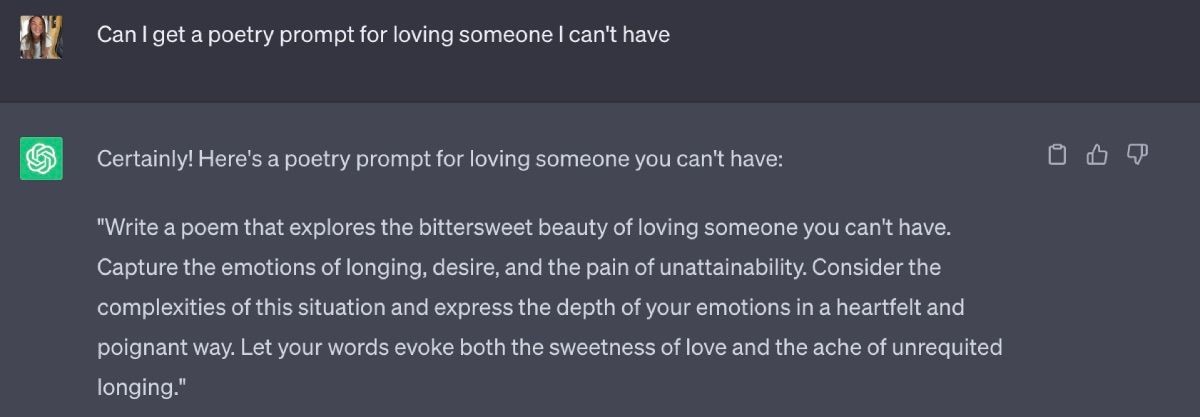This screenshot has width=1200, height=417.
Task: Click the final word "longing." ending the quote
Action: [x=142, y=386]
